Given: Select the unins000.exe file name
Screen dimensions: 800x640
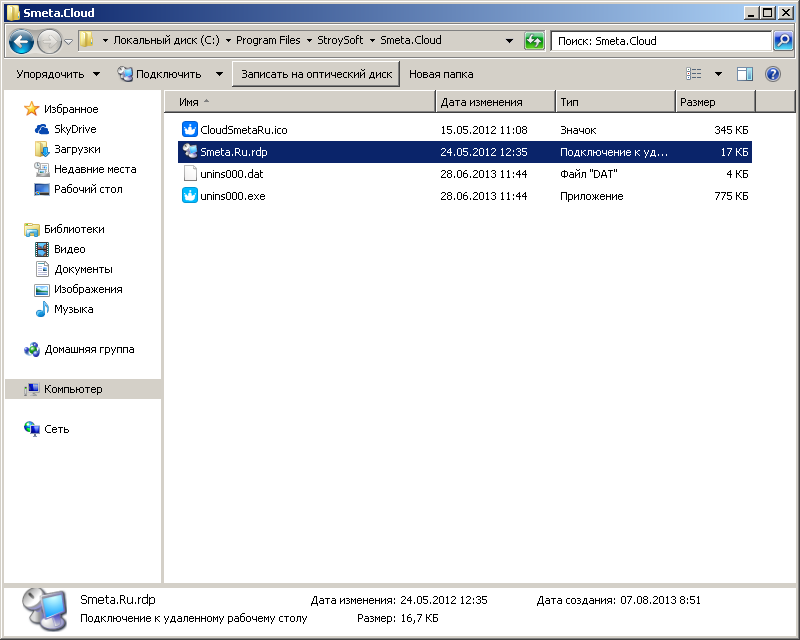Looking at the screenshot, I should click(x=233, y=196).
